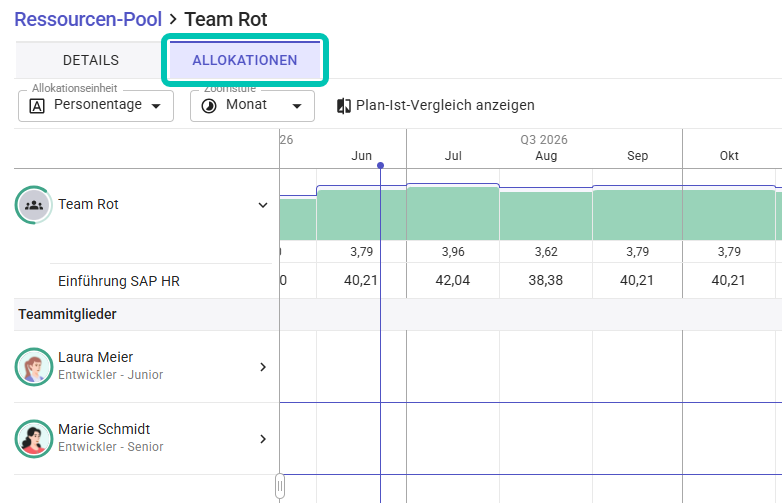
Task: Click the today marker on the timeline
Action: (x=381, y=165)
